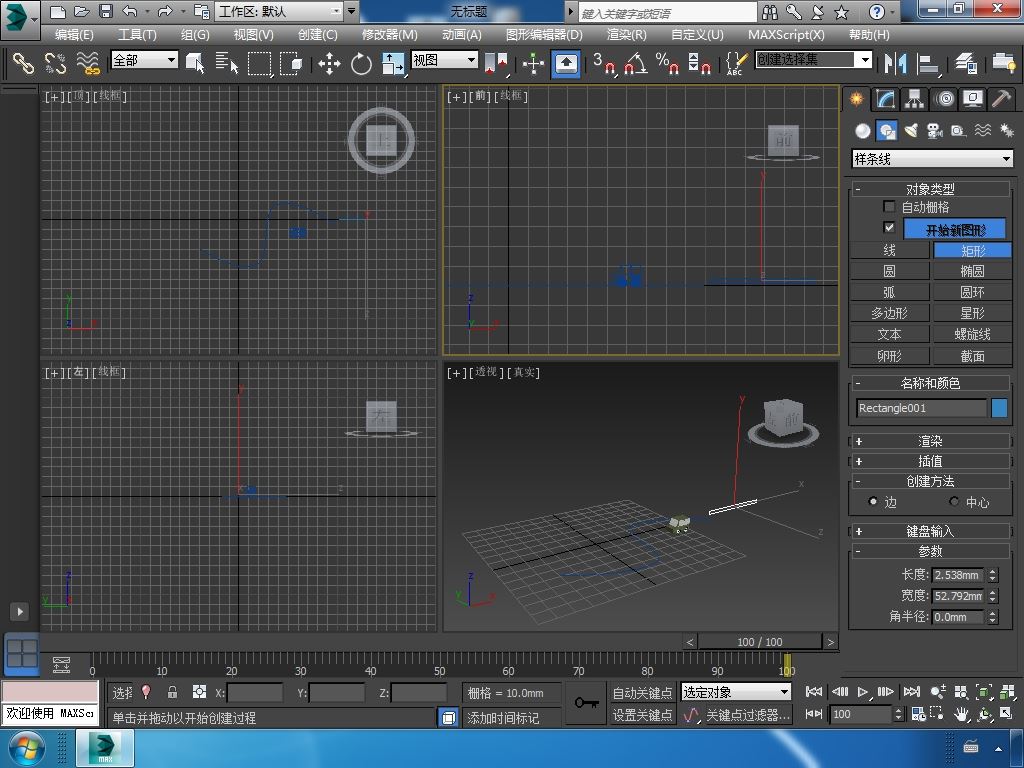Click the 星形 shape button
The width and height of the screenshot is (1024, 768).
pos(972,313)
